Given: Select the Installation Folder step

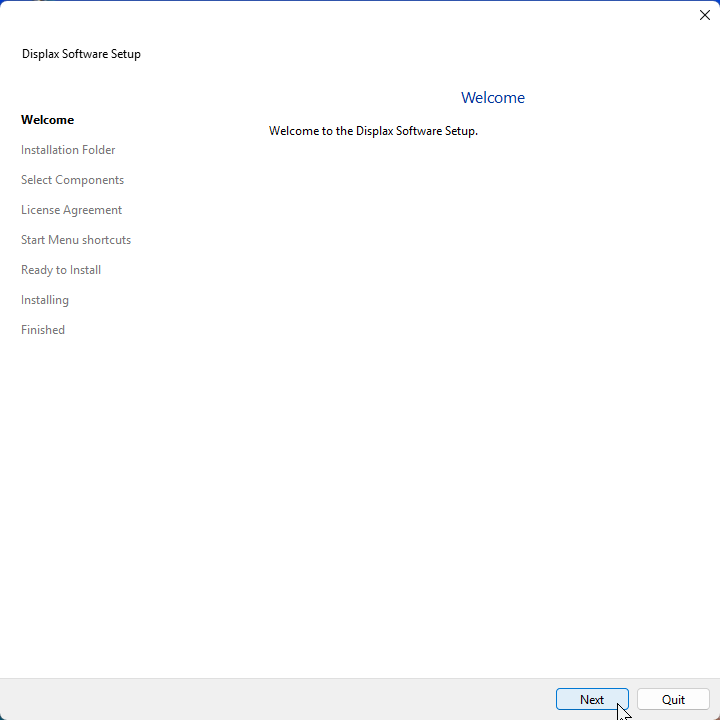Looking at the screenshot, I should [68, 150].
